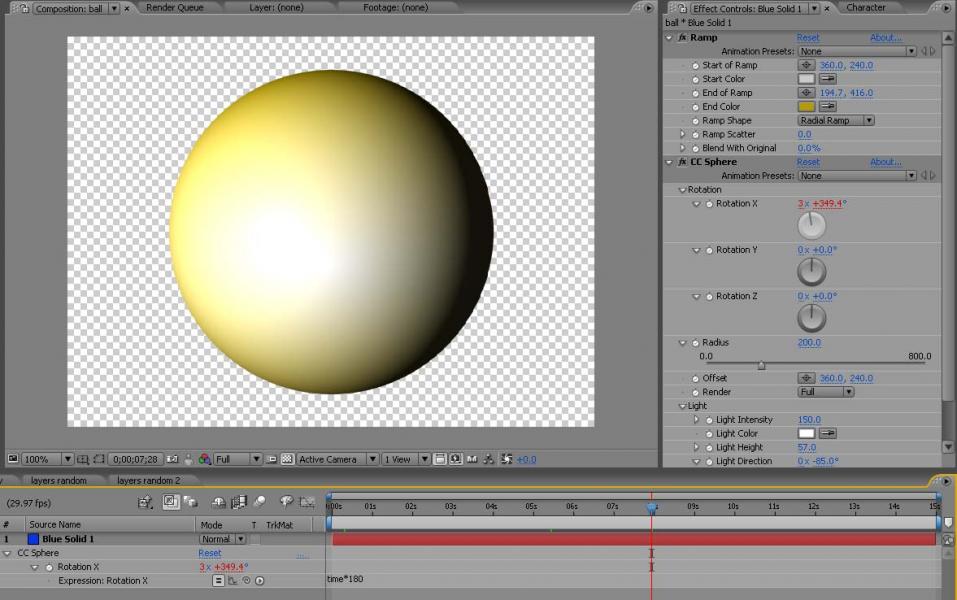The width and height of the screenshot is (957, 600).
Task: Click the current time display 0;00;07;28
Action: pos(135,460)
